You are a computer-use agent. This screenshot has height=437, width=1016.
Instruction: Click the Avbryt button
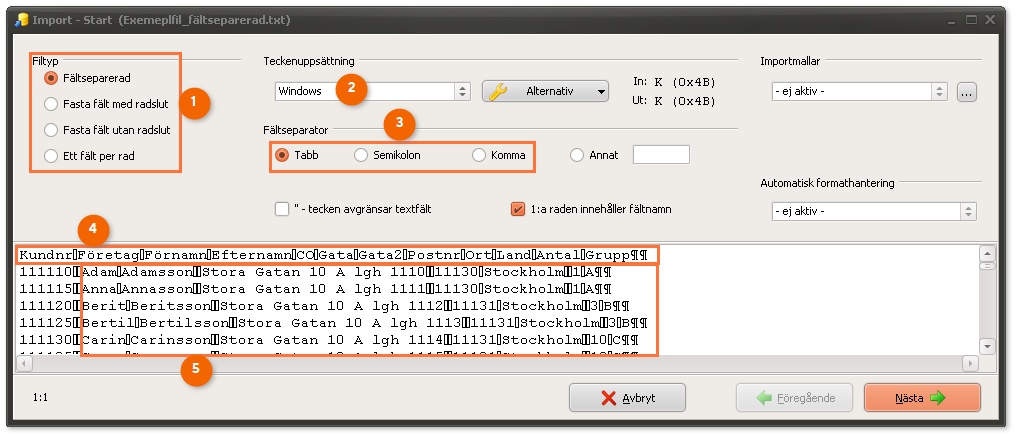[627, 398]
